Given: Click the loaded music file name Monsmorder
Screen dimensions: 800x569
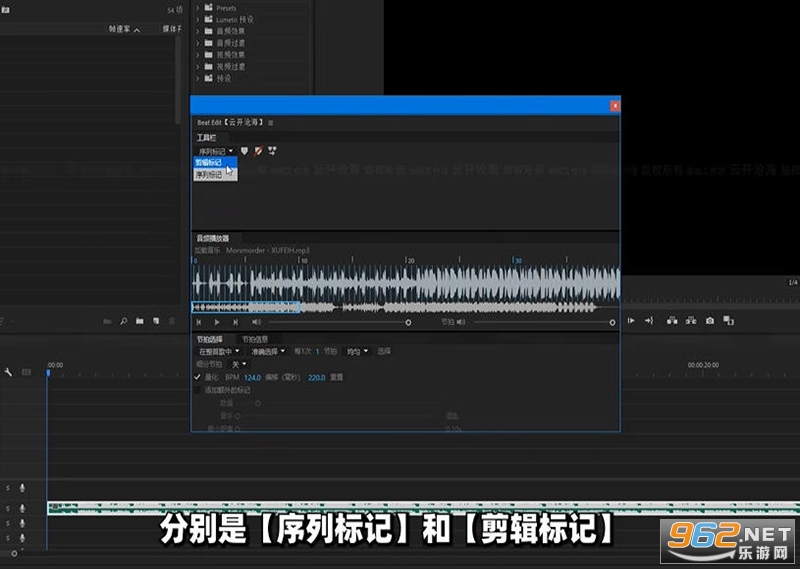Looking at the screenshot, I should click(267, 251).
